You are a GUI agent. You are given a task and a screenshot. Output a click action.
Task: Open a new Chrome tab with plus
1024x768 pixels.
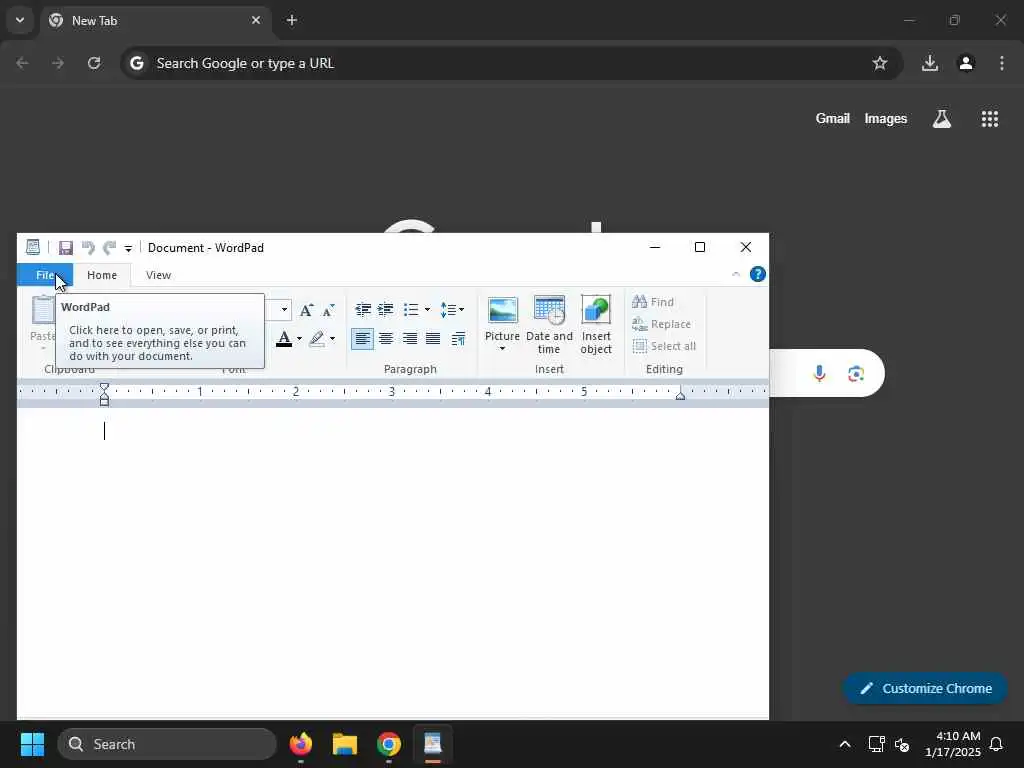pyautogui.click(x=292, y=20)
